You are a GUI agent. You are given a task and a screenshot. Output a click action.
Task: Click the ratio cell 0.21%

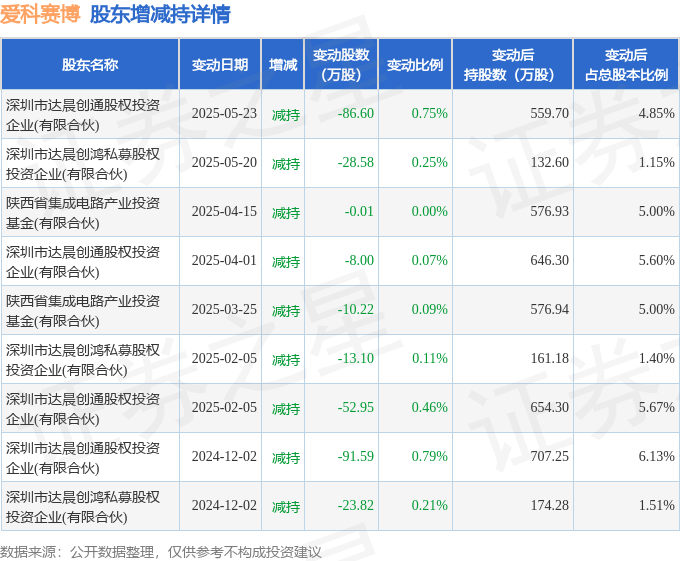click(x=429, y=506)
